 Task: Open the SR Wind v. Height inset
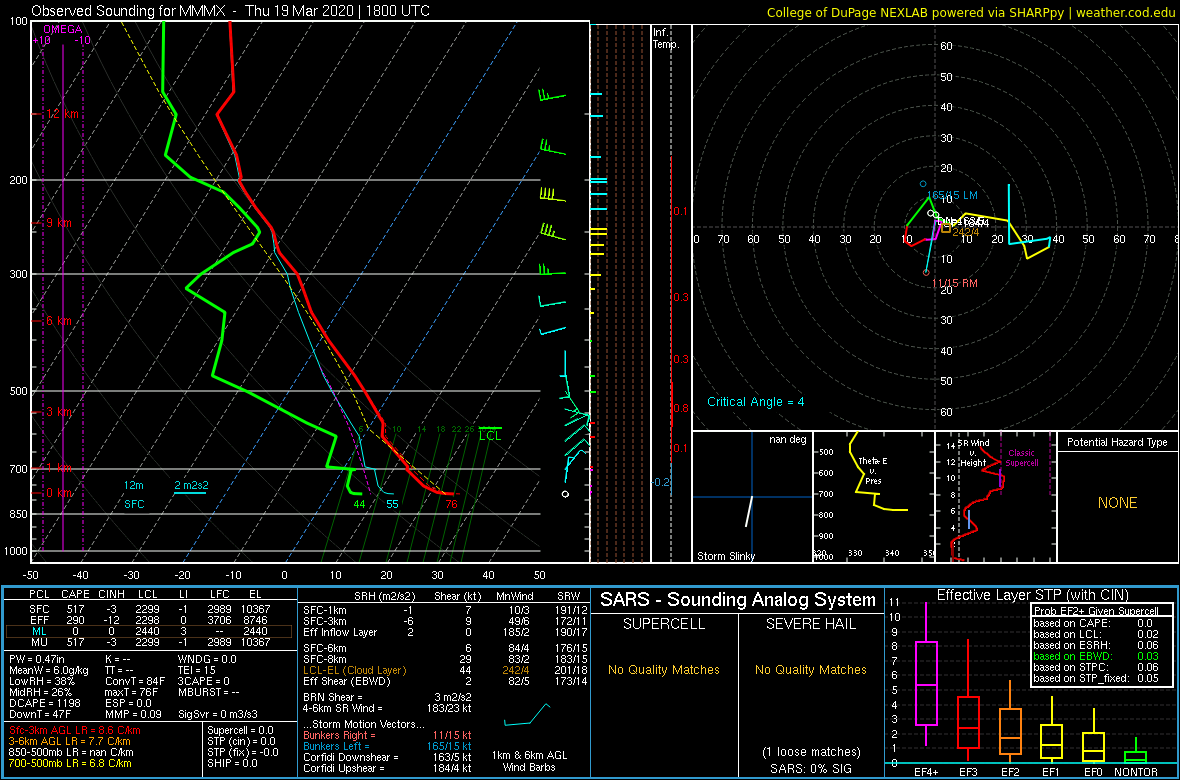(996, 497)
